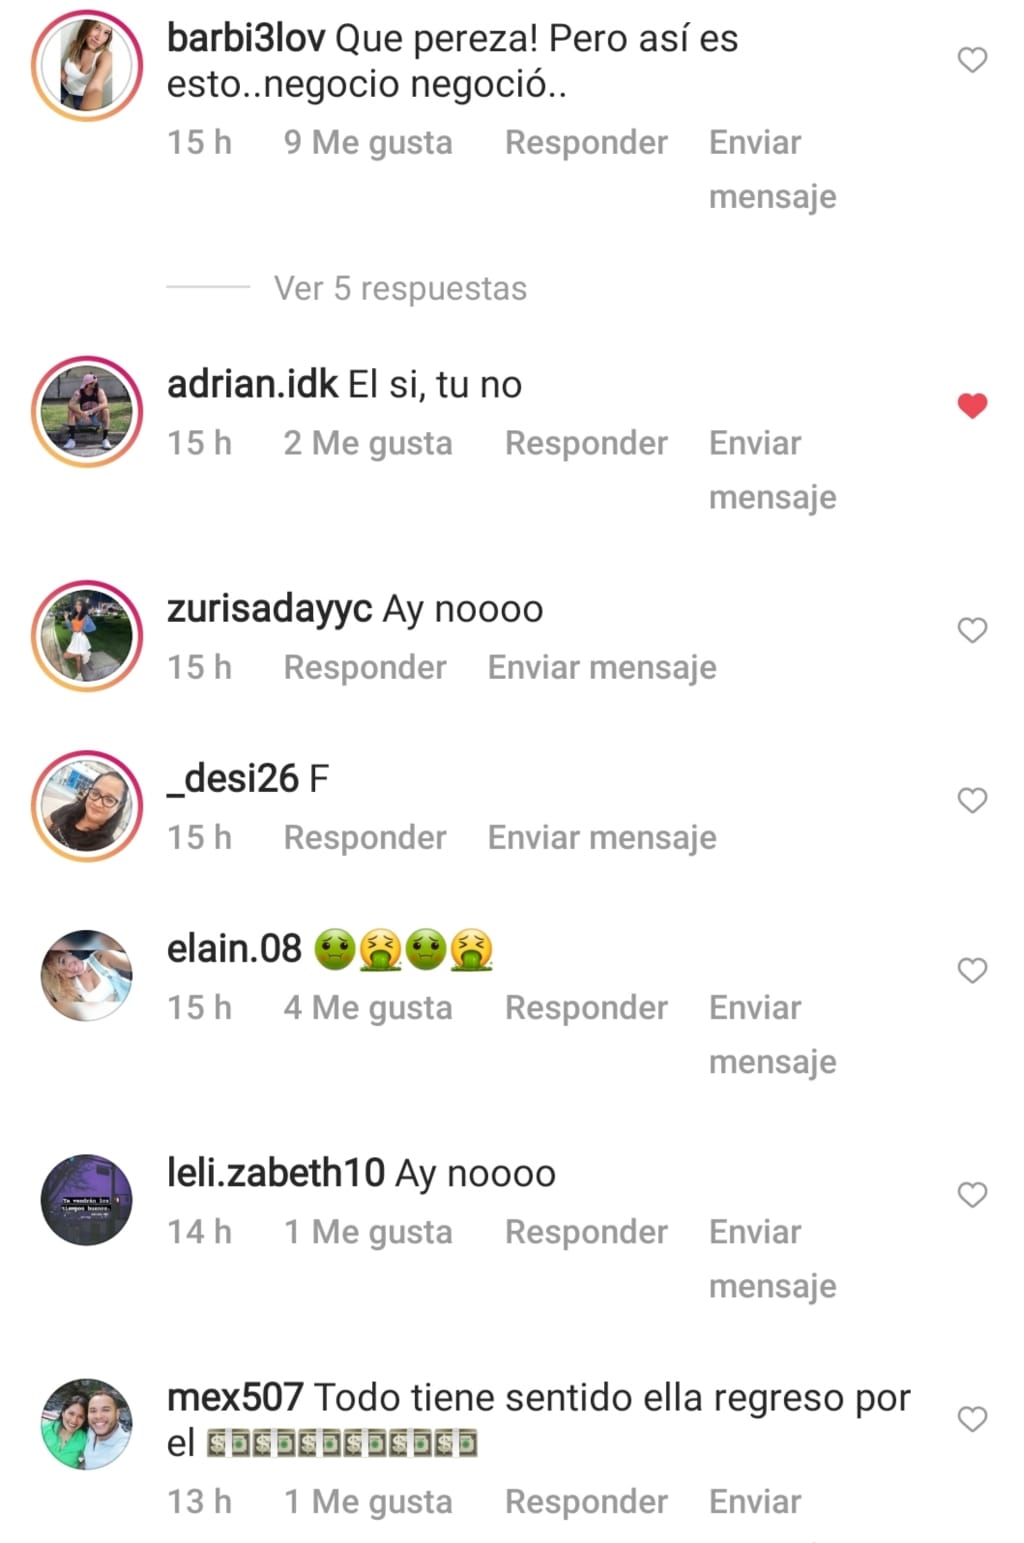The height and width of the screenshot is (1543, 1024).
Task: Open elain.08's profile photo
Action: (x=87, y=975)
